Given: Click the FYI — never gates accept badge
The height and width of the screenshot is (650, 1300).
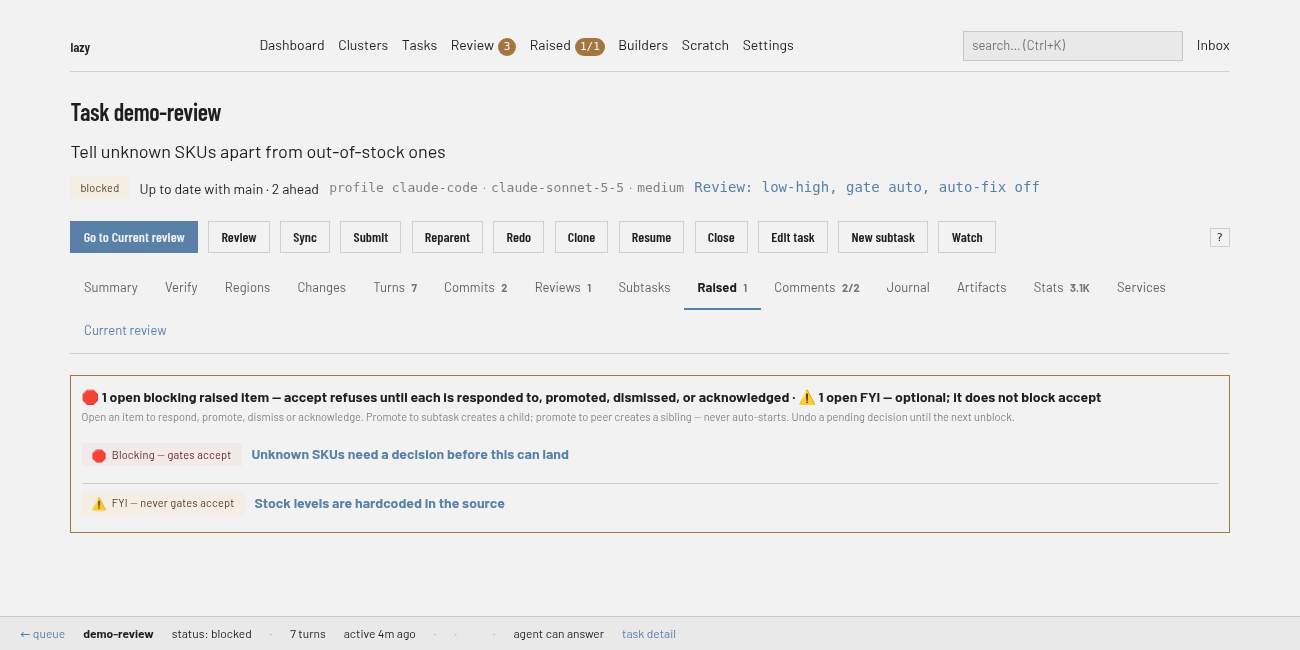Looking at the screenshot, I should [163, 504].
